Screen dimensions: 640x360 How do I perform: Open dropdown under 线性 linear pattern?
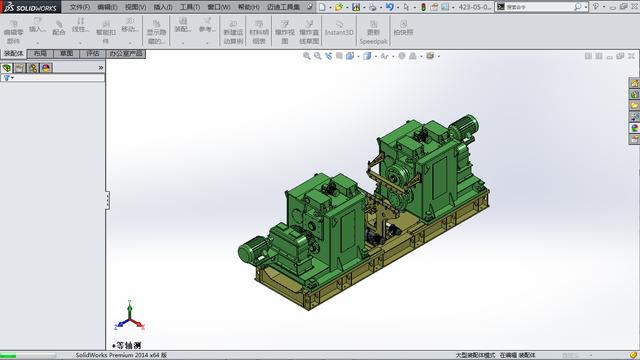coord(80,42)
